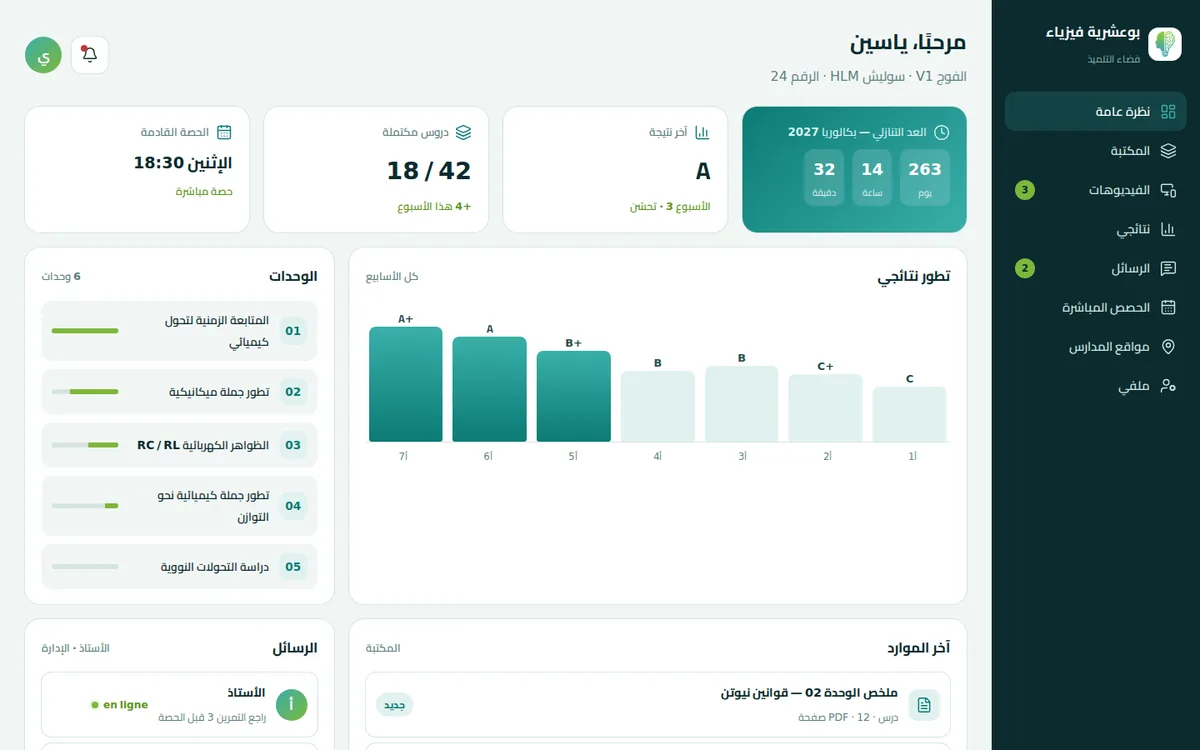Click the ملفي profile icon
This screenshot has width=1200, height=750.
pyautogui.click(x=1168, y=385)
